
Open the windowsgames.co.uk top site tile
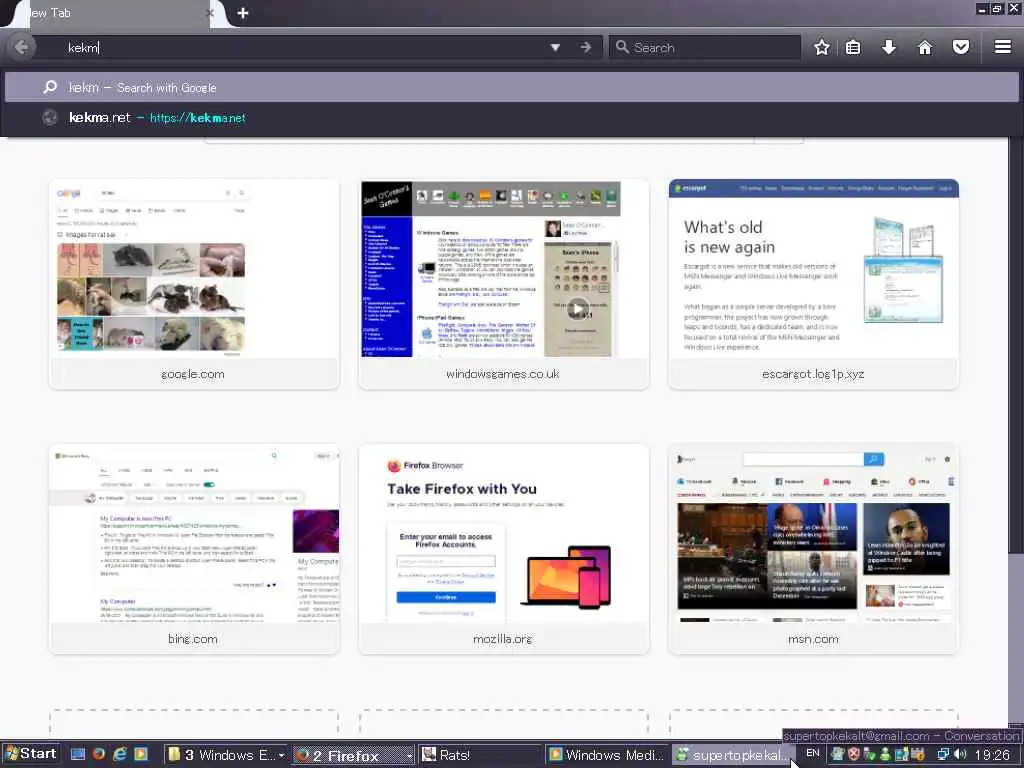[504, 284]
